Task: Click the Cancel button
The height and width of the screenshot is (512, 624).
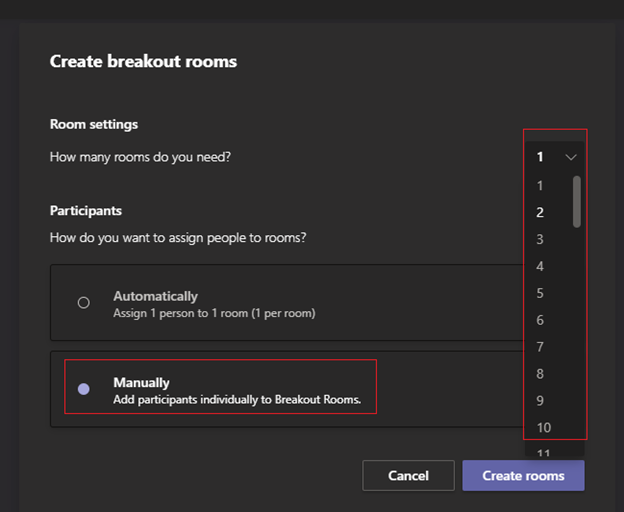Action: pyautogui.click(x=408, y=476)
